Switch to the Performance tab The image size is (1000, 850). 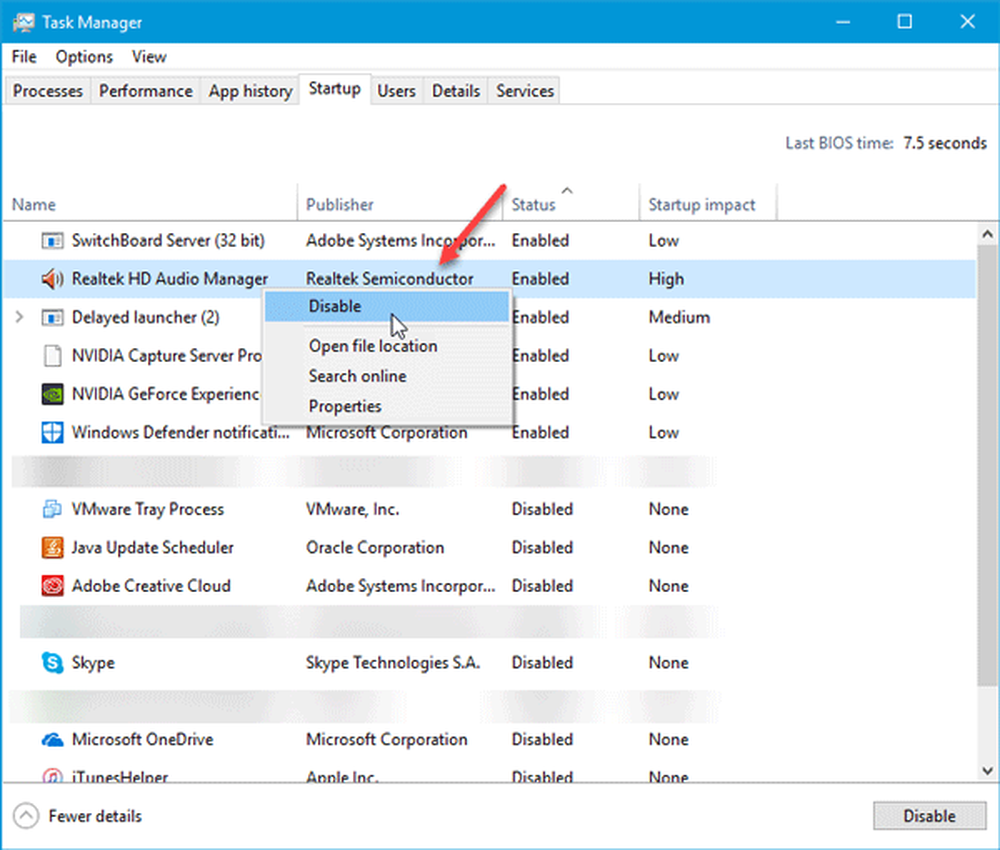coord(145,91)
